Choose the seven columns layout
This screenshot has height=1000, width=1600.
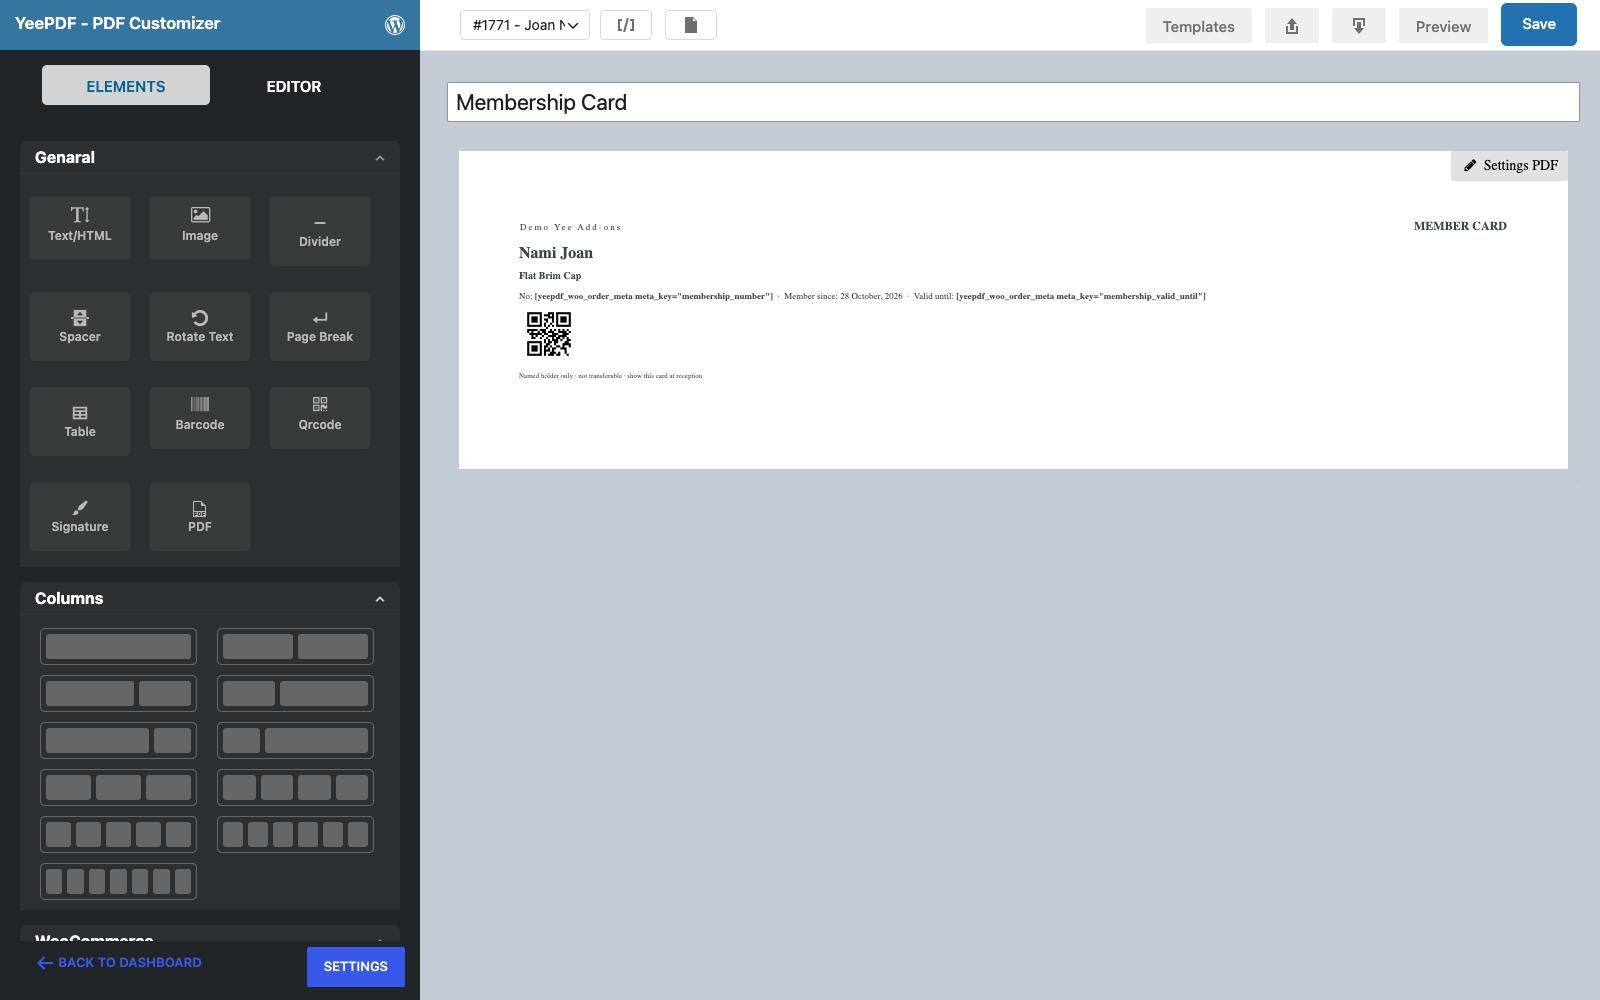click(x=118, y=881)
